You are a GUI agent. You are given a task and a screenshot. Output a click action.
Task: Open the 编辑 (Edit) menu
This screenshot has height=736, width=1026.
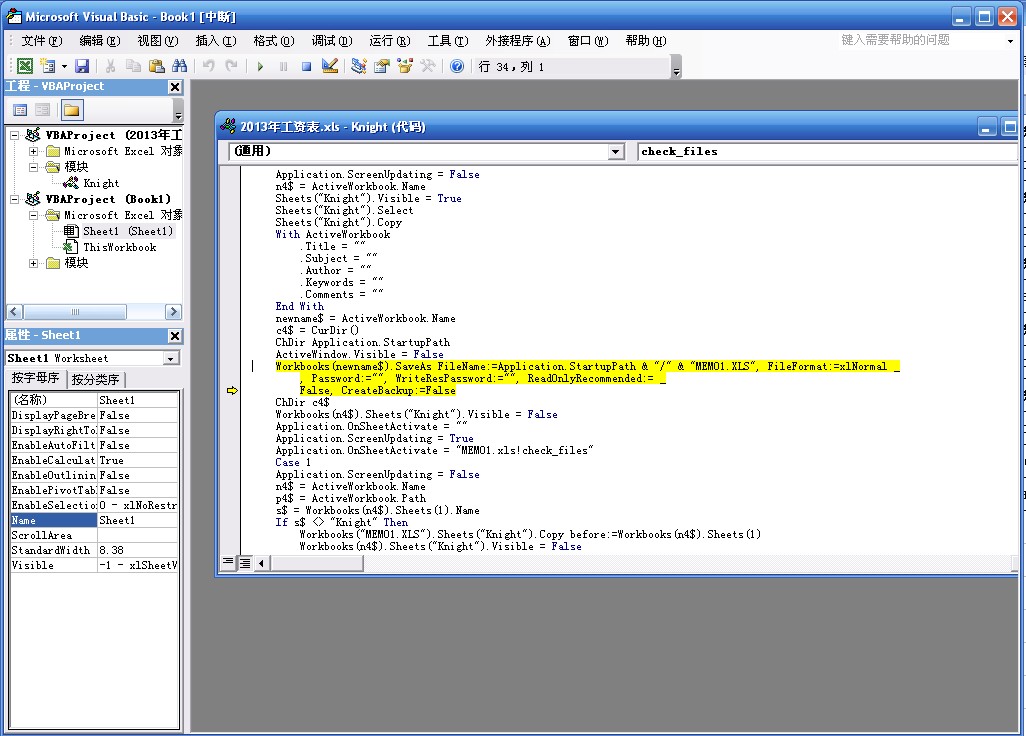[99, 41]
